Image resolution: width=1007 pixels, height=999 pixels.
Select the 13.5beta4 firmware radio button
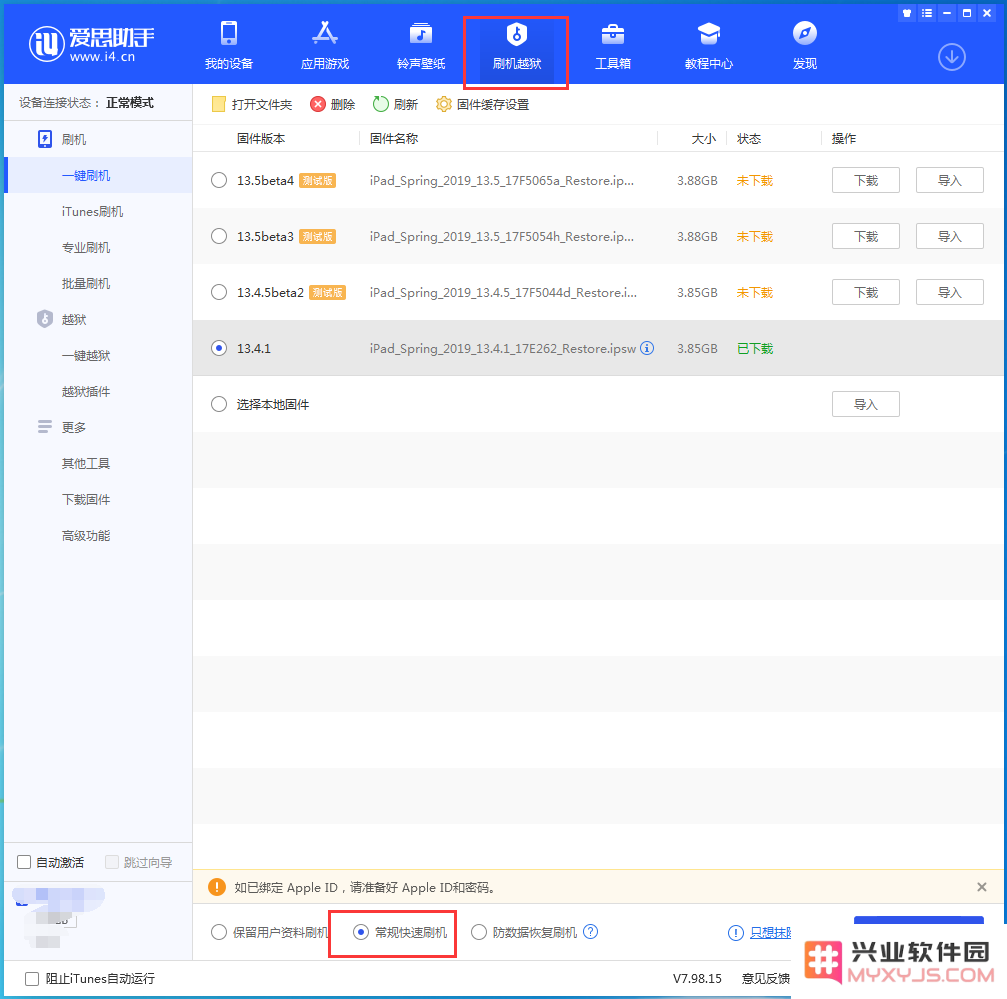coord(219,180)
